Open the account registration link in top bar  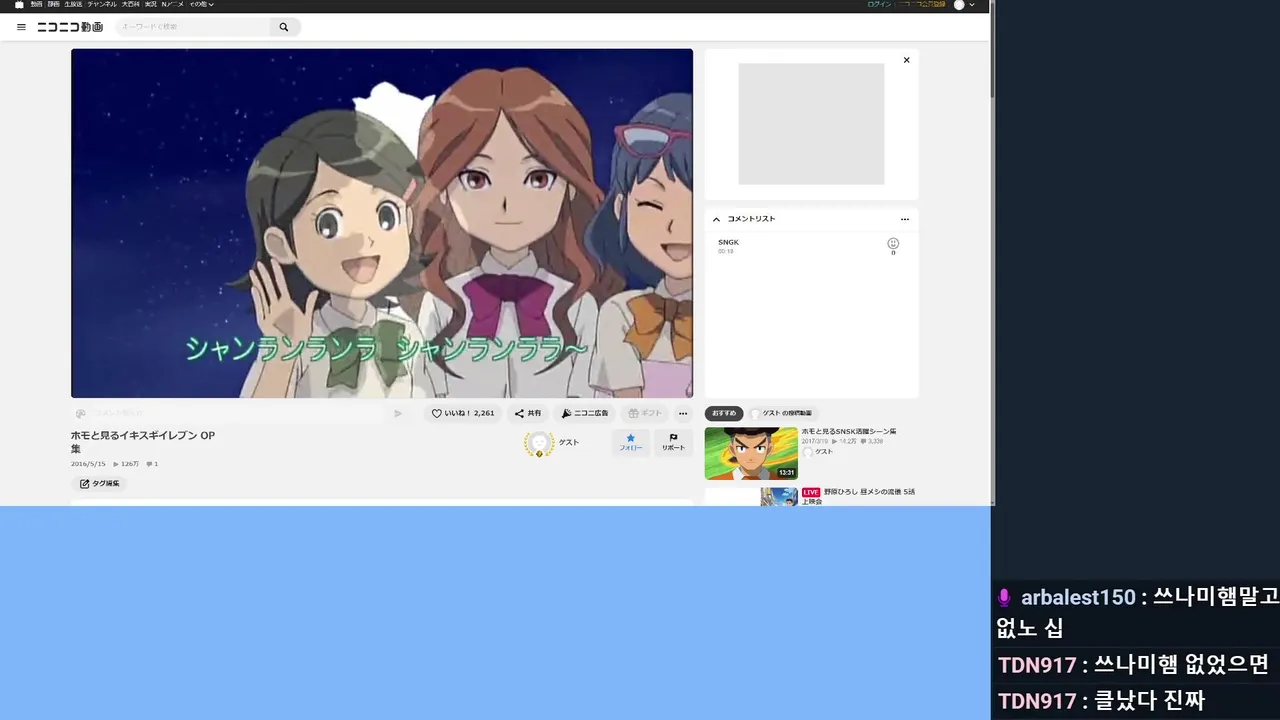coord(921,5)
